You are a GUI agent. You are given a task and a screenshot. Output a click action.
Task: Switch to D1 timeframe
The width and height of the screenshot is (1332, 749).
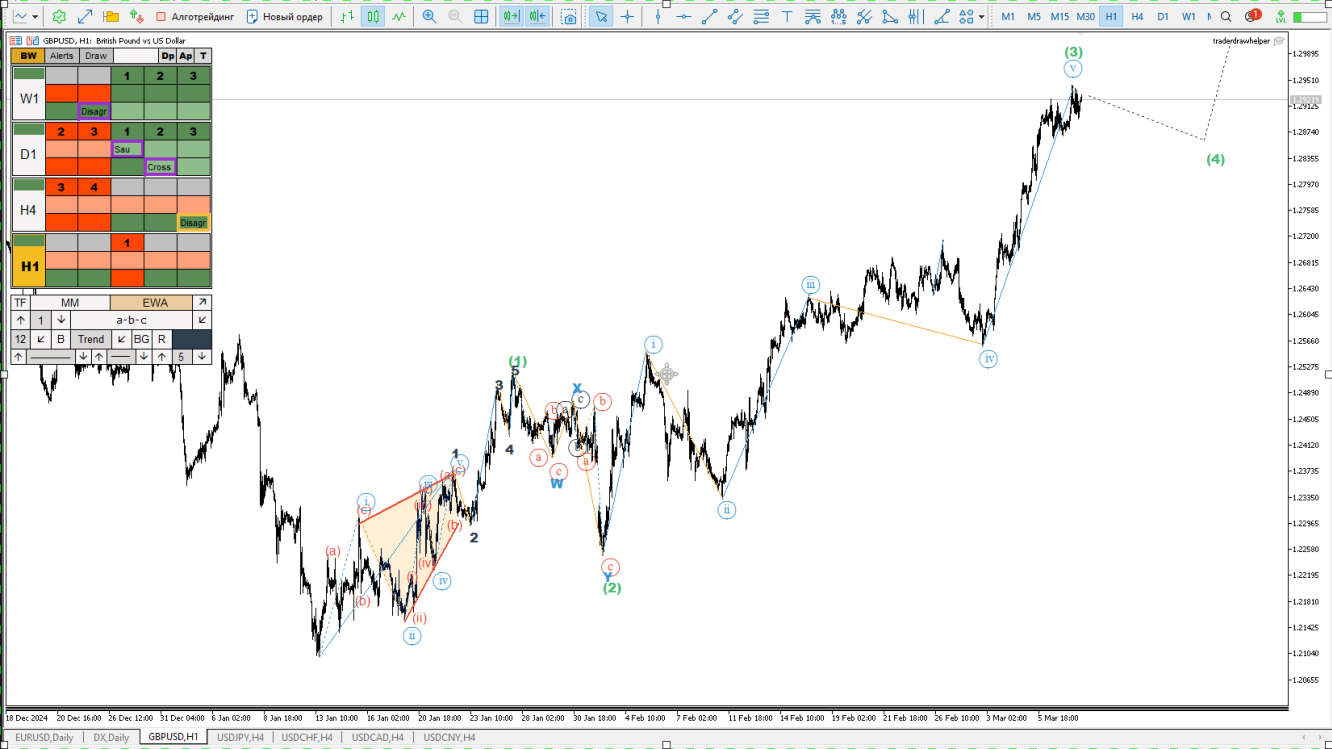tap(1163, 17)
